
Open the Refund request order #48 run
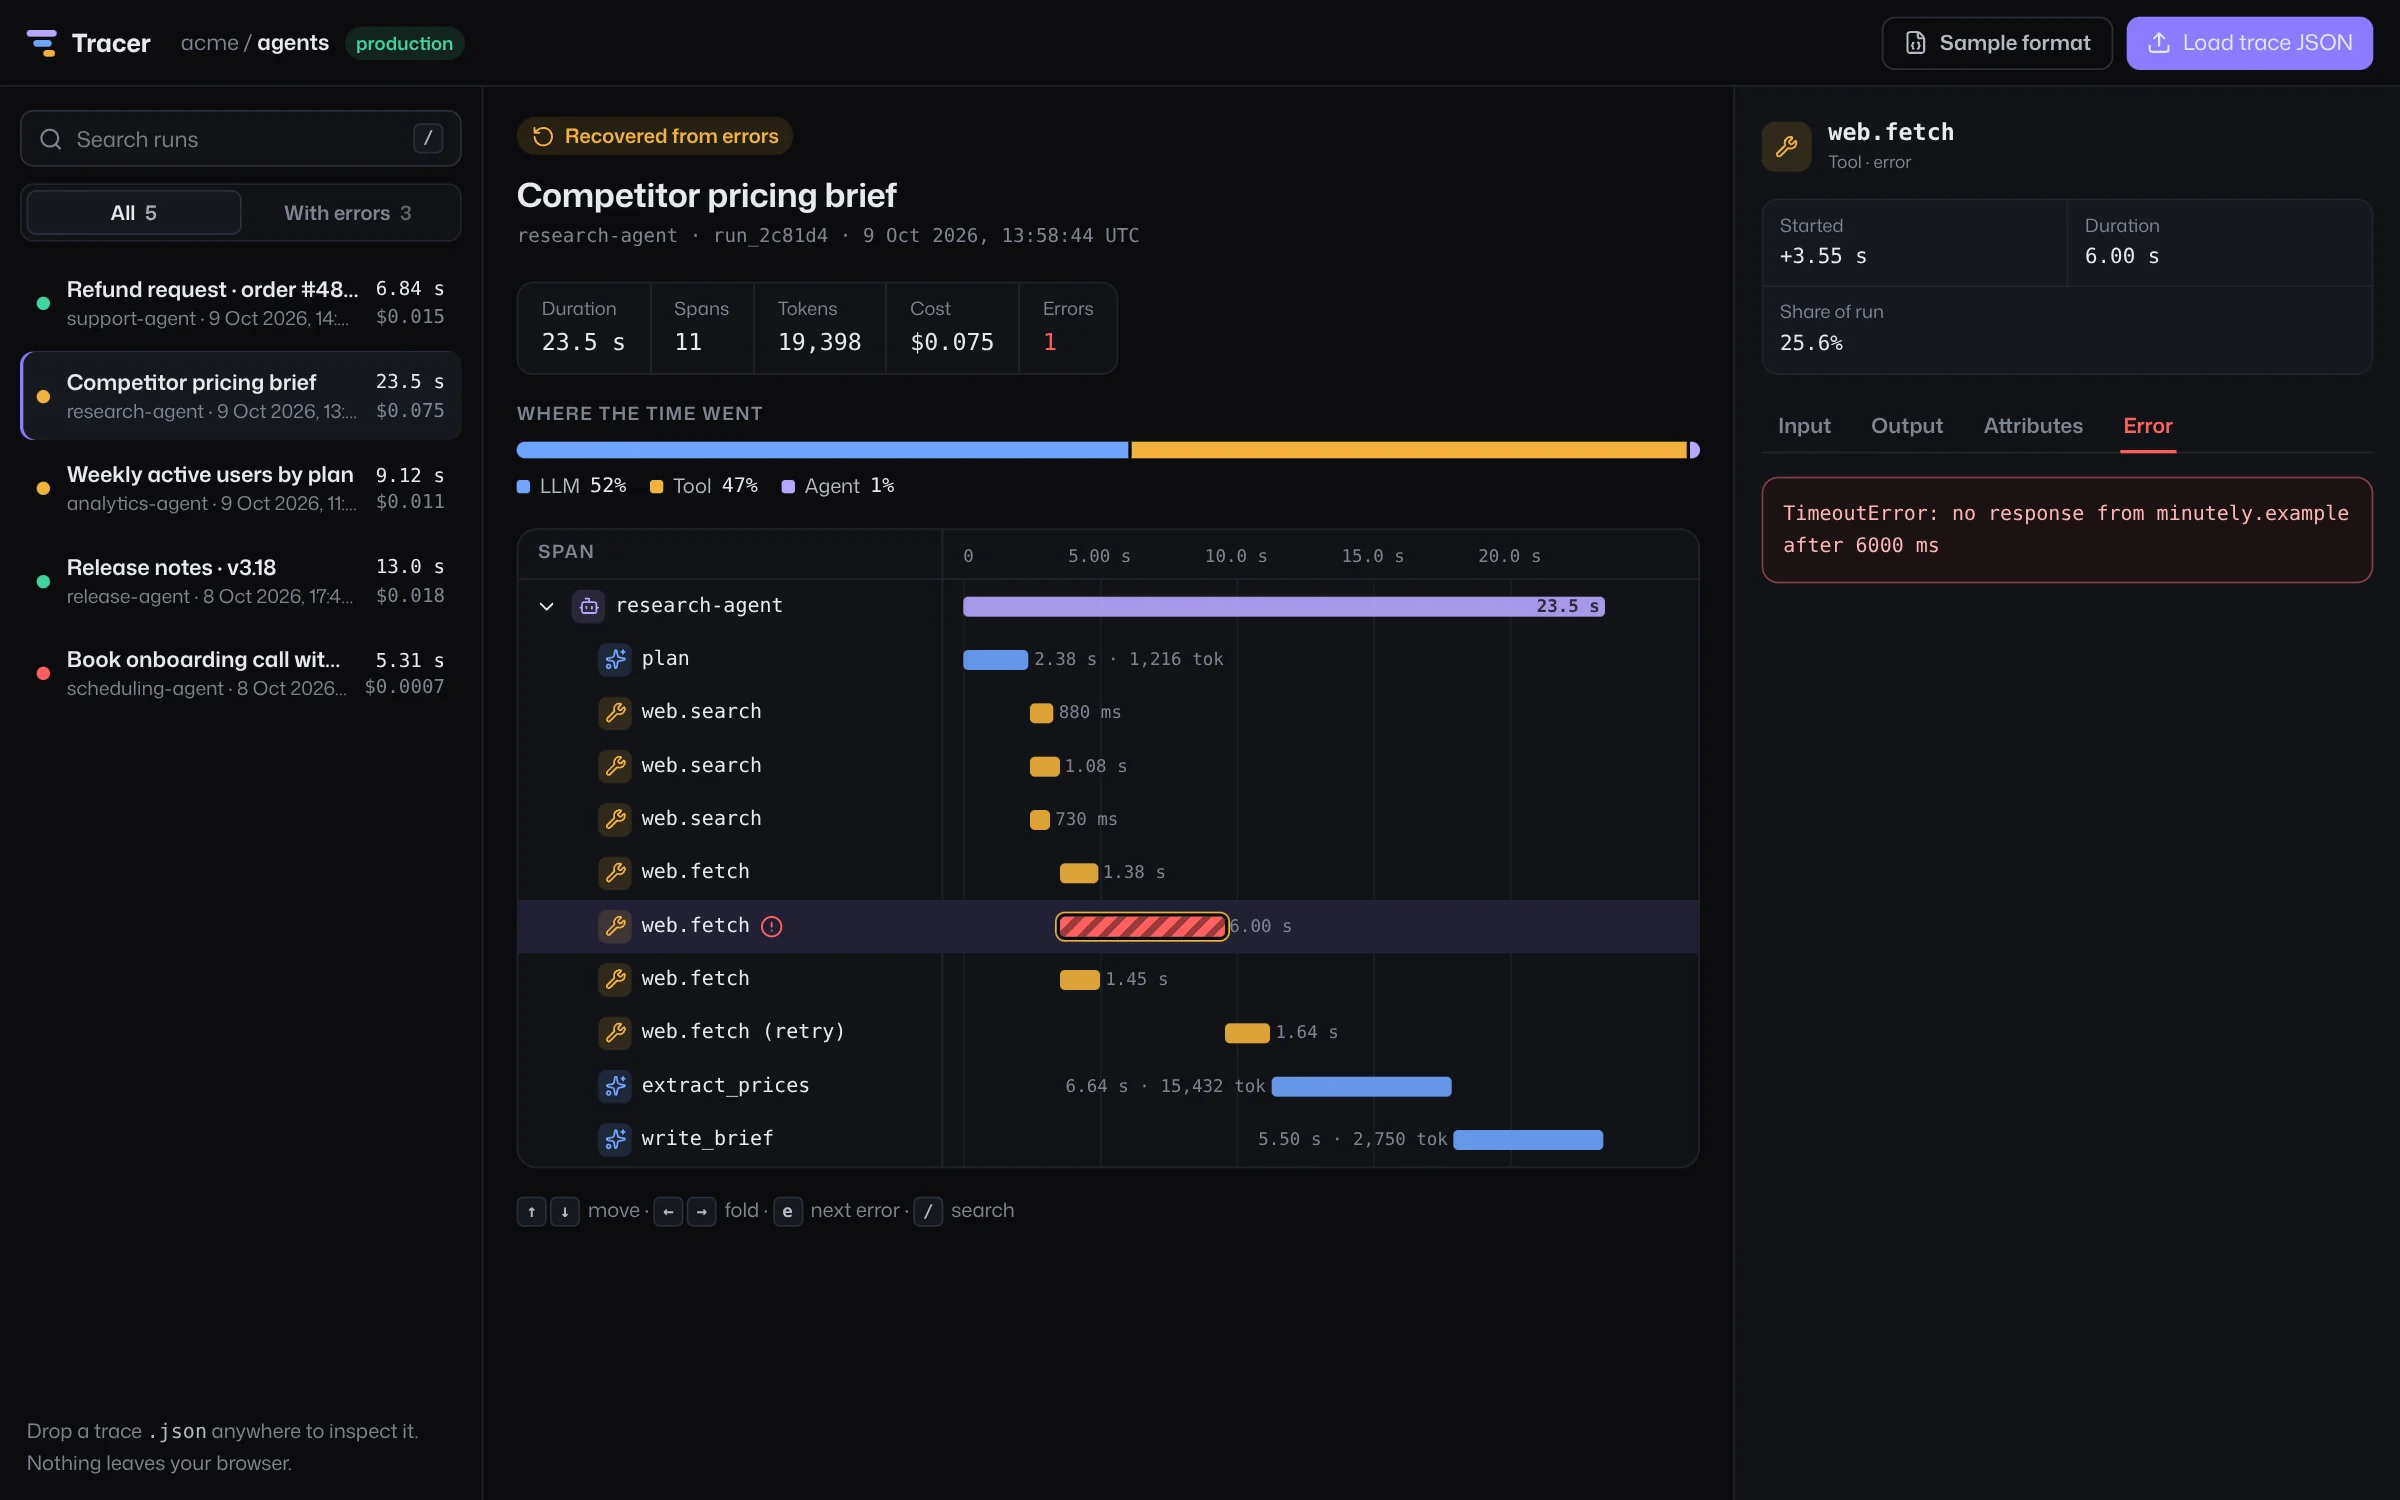241,303
